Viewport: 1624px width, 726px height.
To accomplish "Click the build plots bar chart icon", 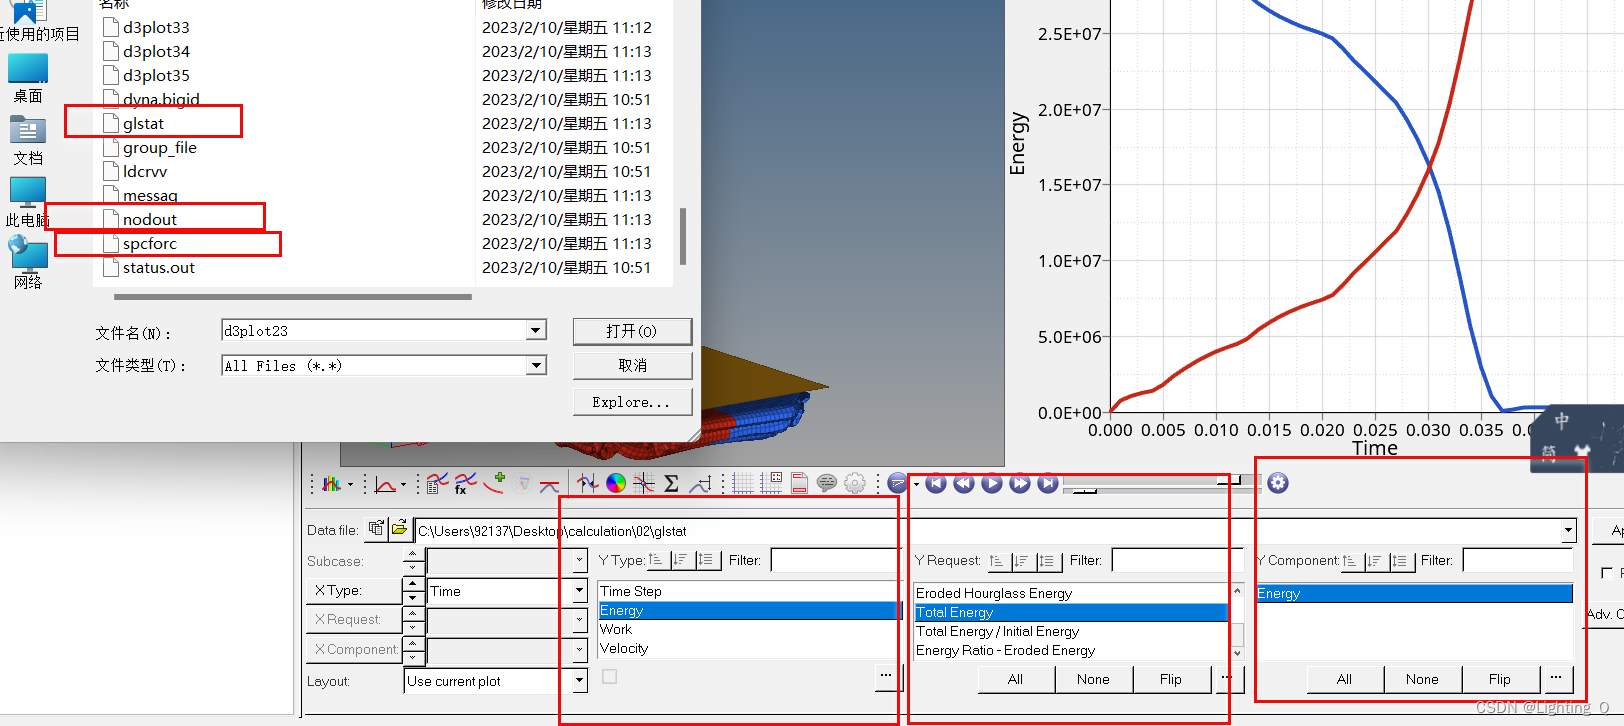I will 331,484.
